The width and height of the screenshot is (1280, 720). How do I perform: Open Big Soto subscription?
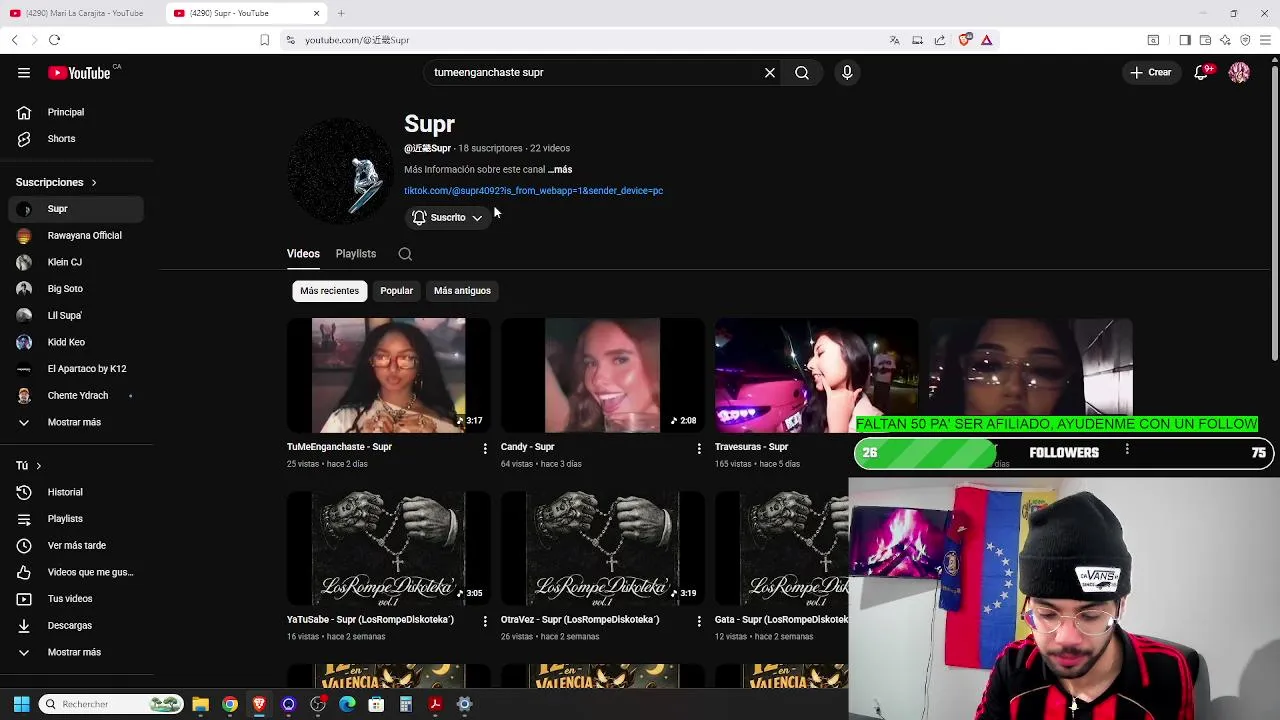click(76, 289)
